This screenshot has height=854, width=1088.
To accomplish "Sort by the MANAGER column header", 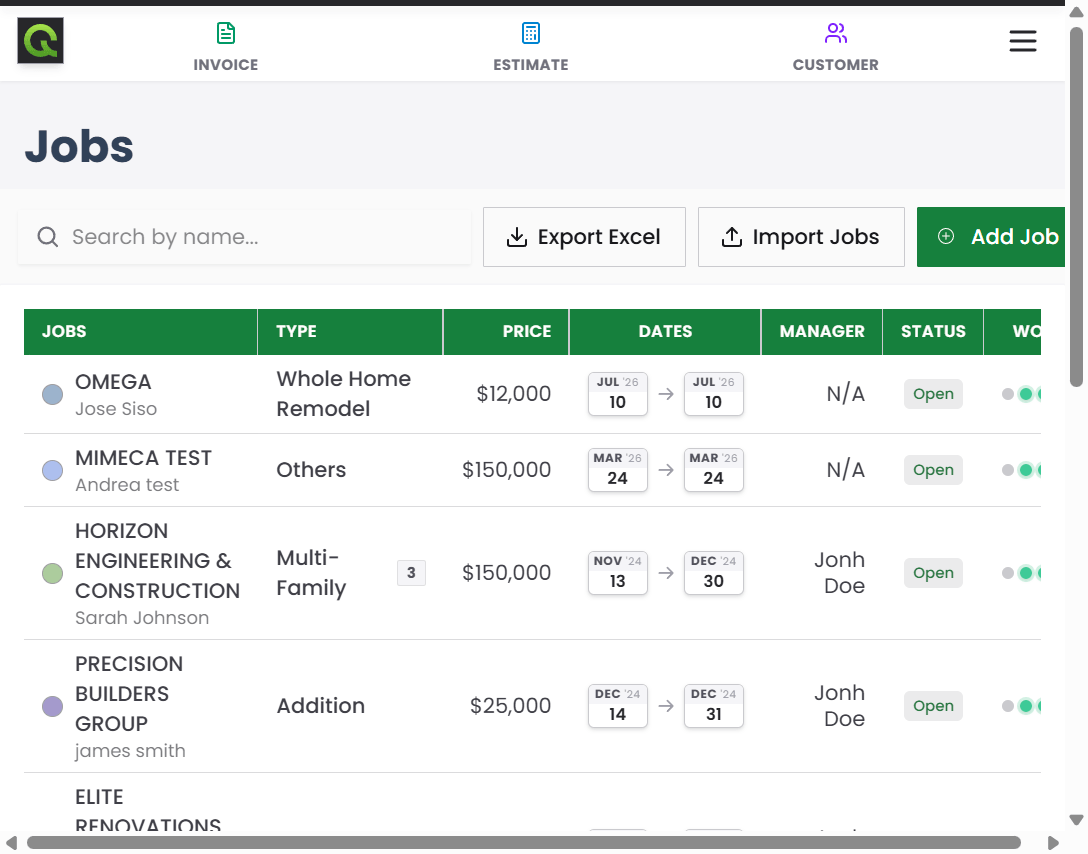I will 822,332.
